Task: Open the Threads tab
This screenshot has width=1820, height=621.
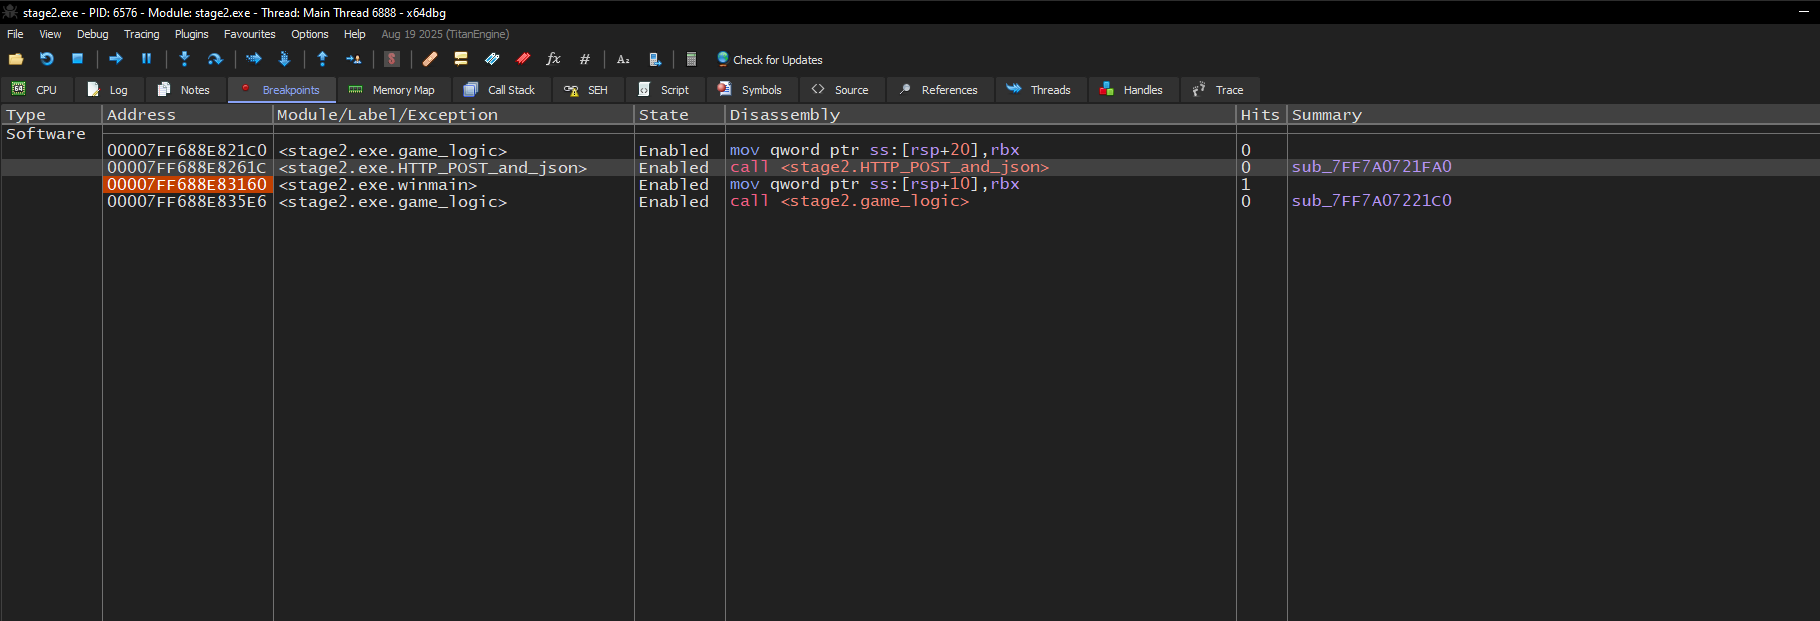Action: pos(1040,90)
